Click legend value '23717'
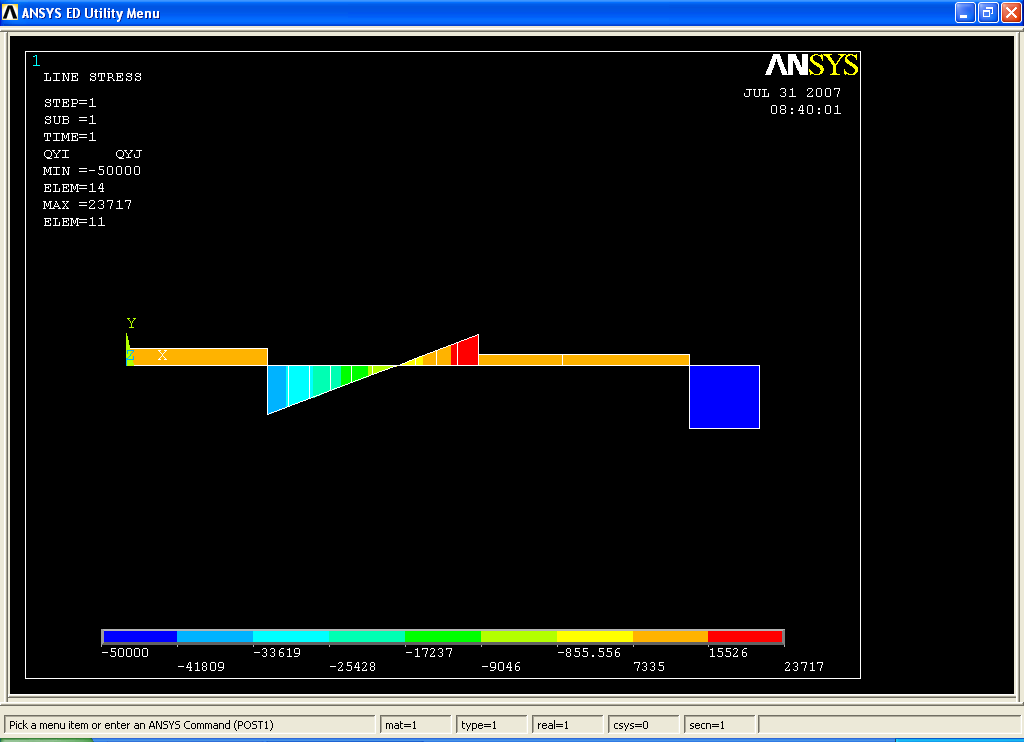 coord(804,667)
